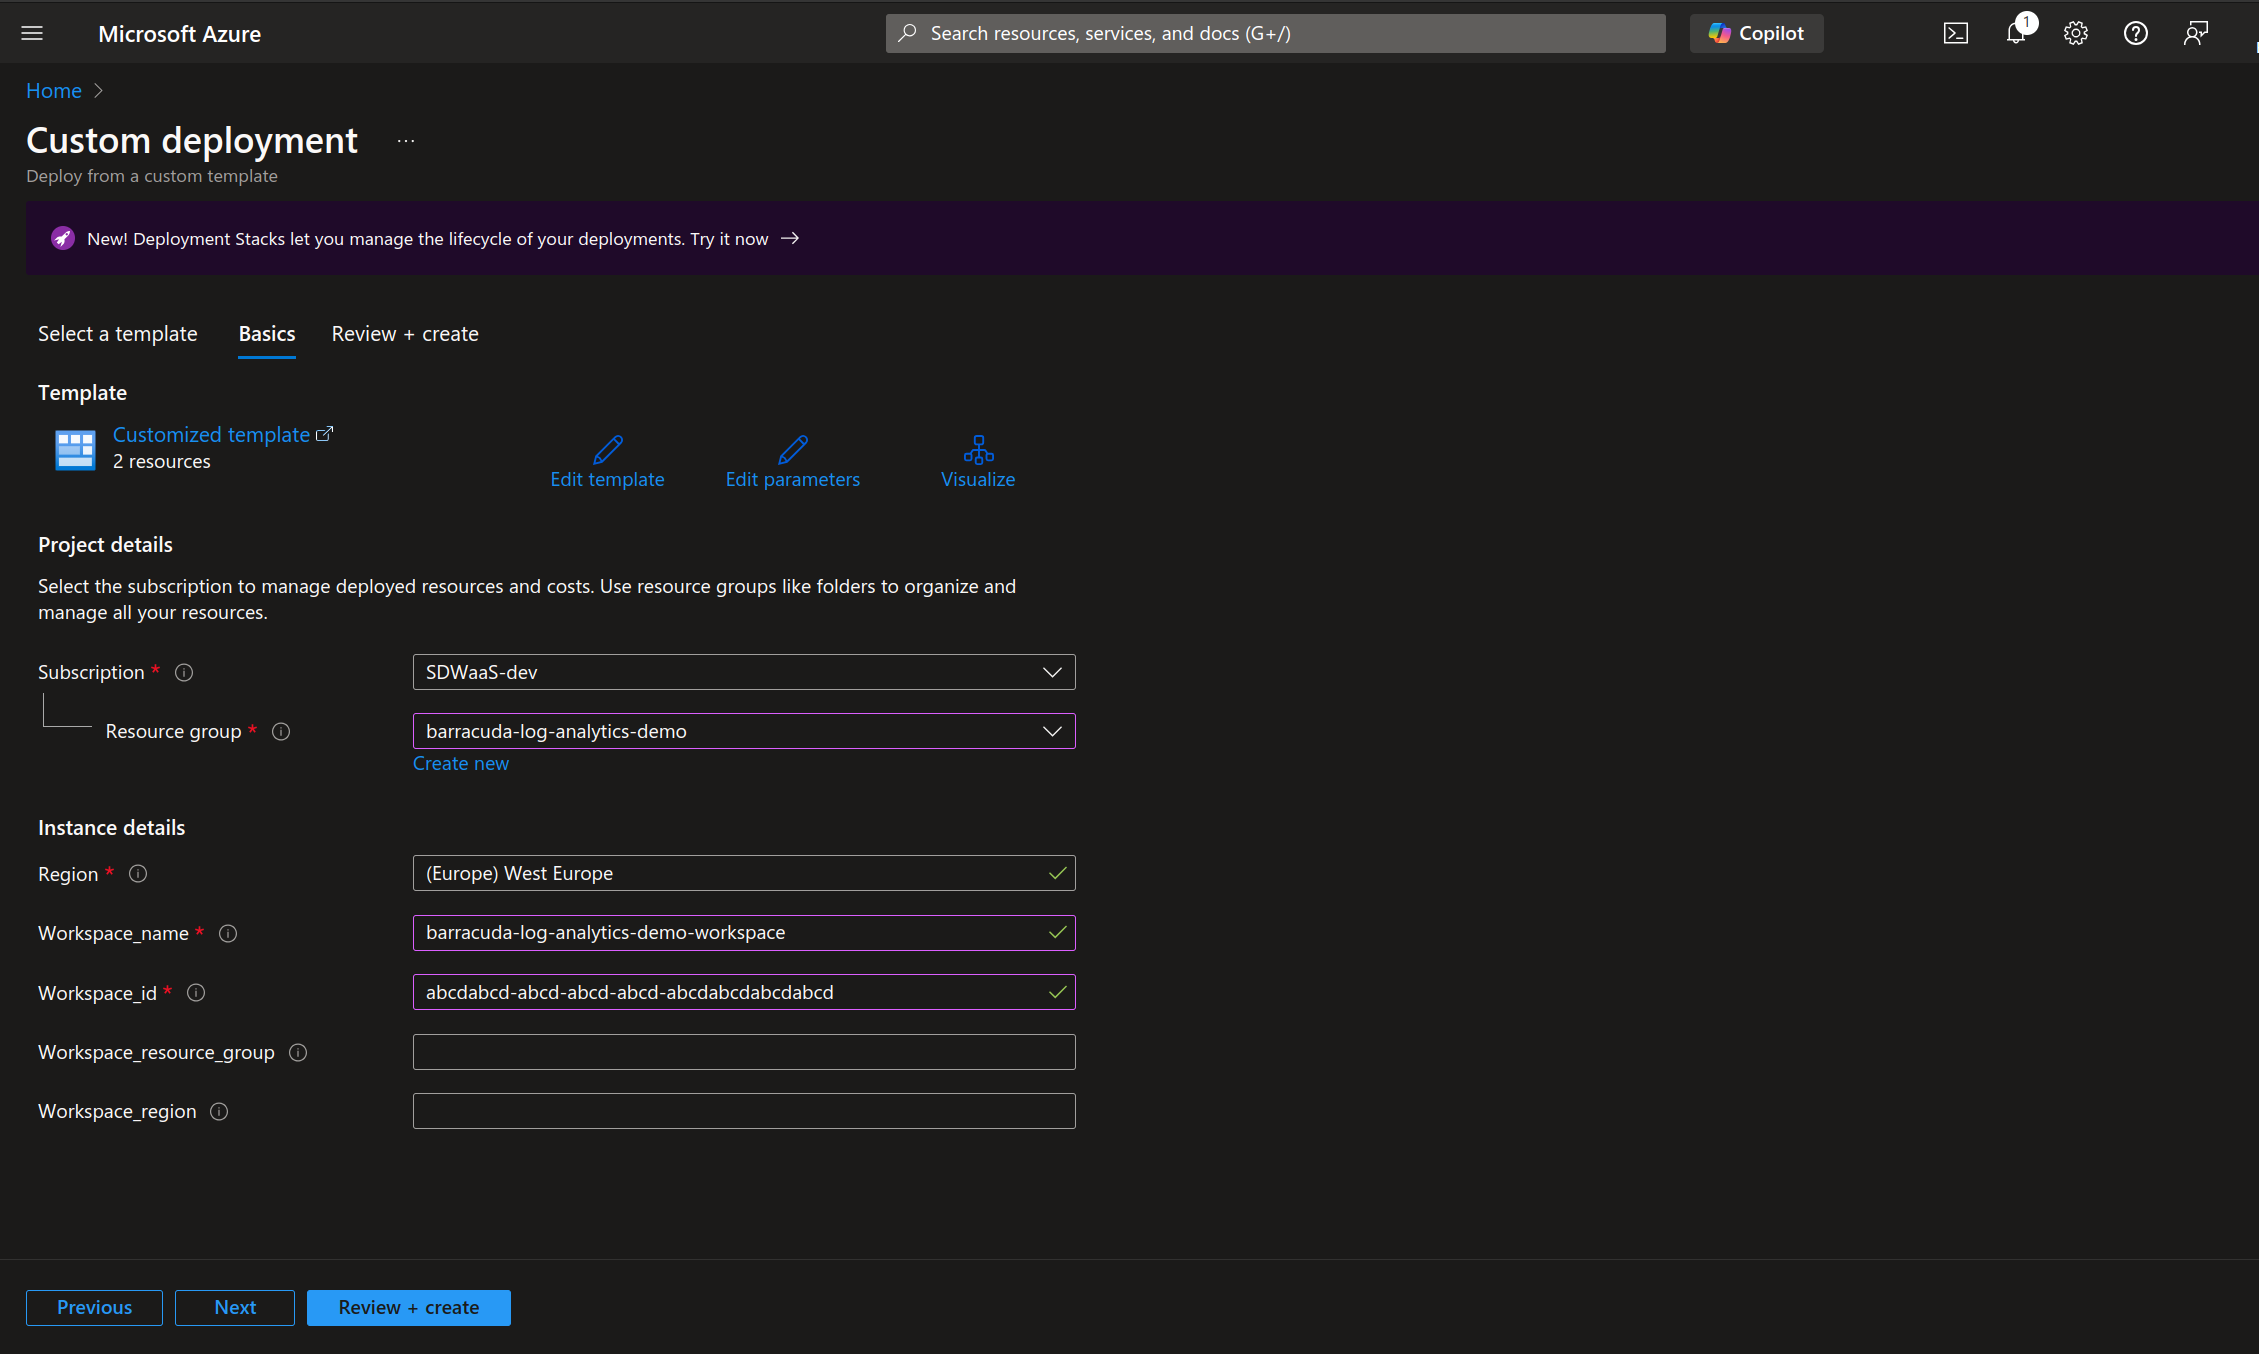The height and width of the screenshot is (1354, 2259).
Task: Click the Edit template label
Action: [x=607, y=479]
